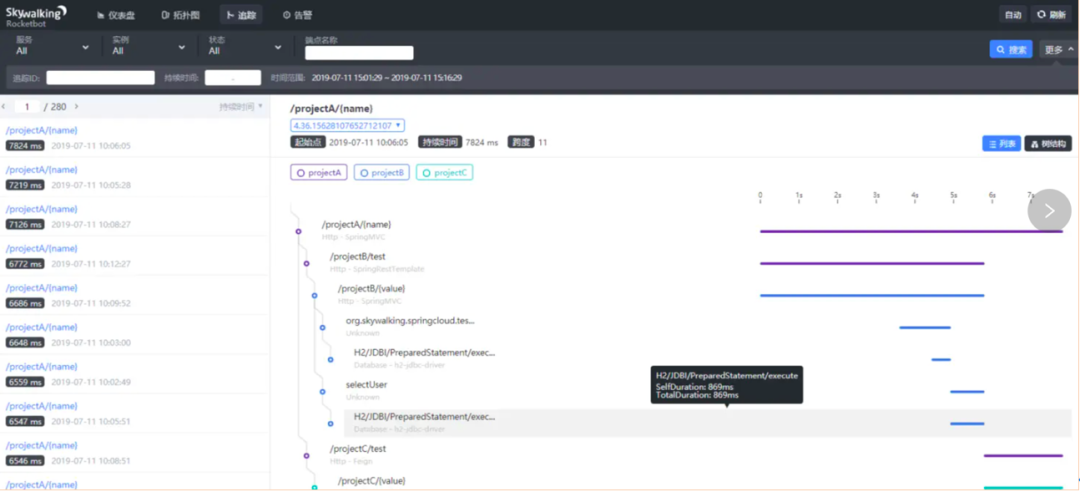Click the SkyWalking Rocketbot logo
1080x492 pixels.
[36, 15]
